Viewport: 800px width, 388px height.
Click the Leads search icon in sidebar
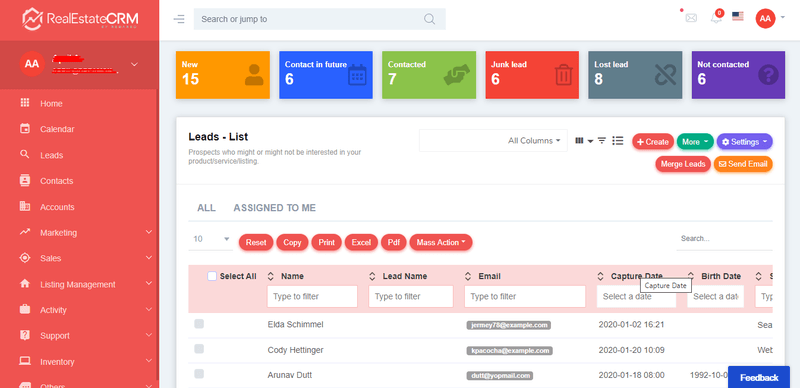point(24,154)
